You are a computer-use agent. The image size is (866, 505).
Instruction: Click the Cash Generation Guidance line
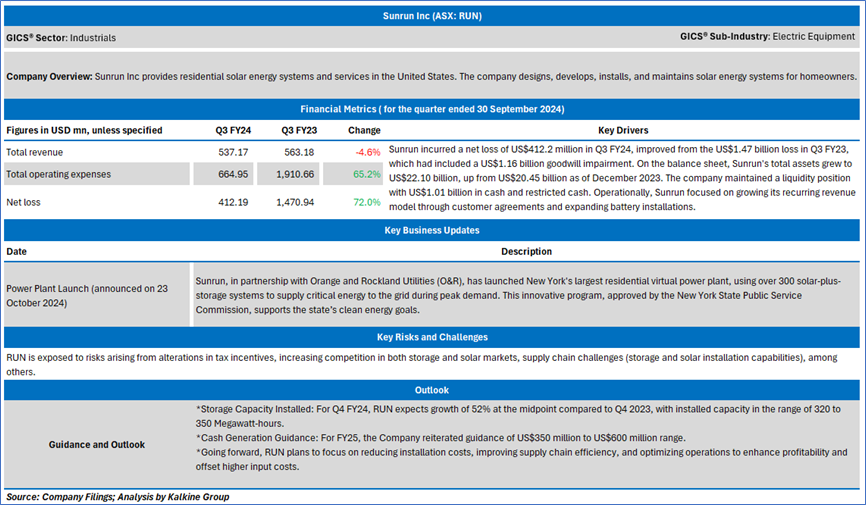[x=441, y=438]
